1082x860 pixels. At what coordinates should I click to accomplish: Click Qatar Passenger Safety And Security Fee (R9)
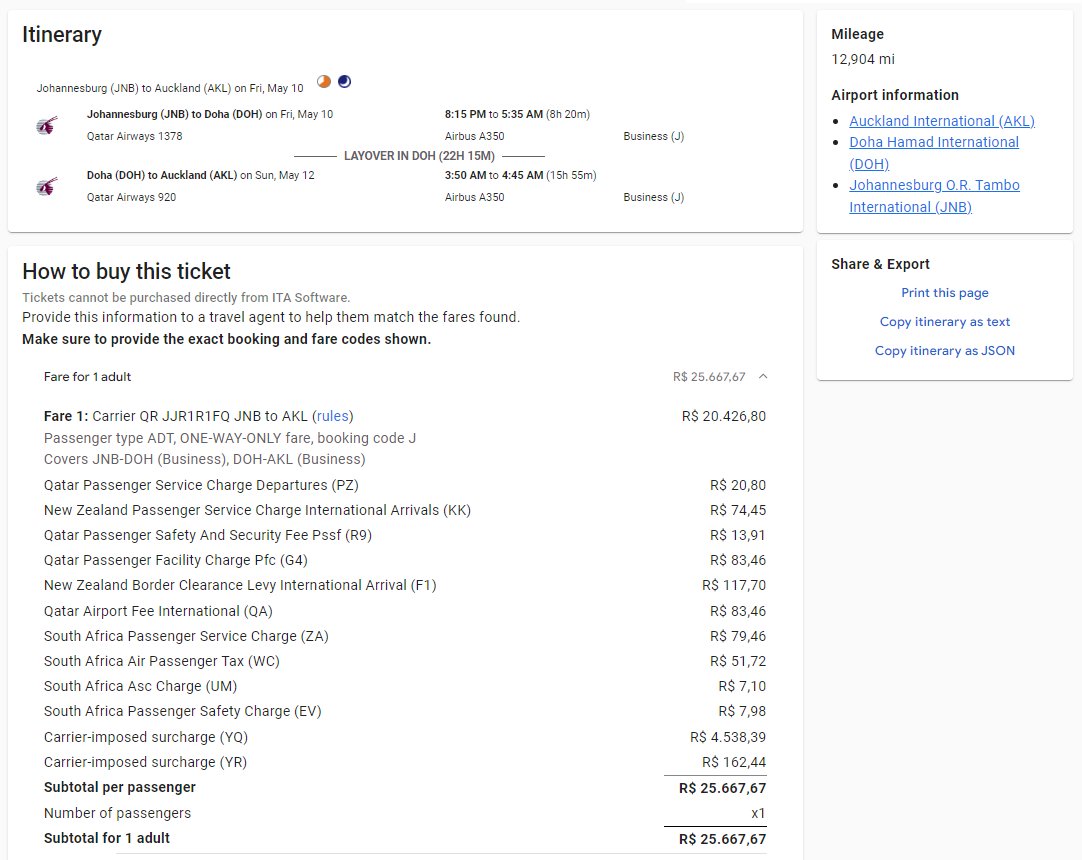pos(208,535)
